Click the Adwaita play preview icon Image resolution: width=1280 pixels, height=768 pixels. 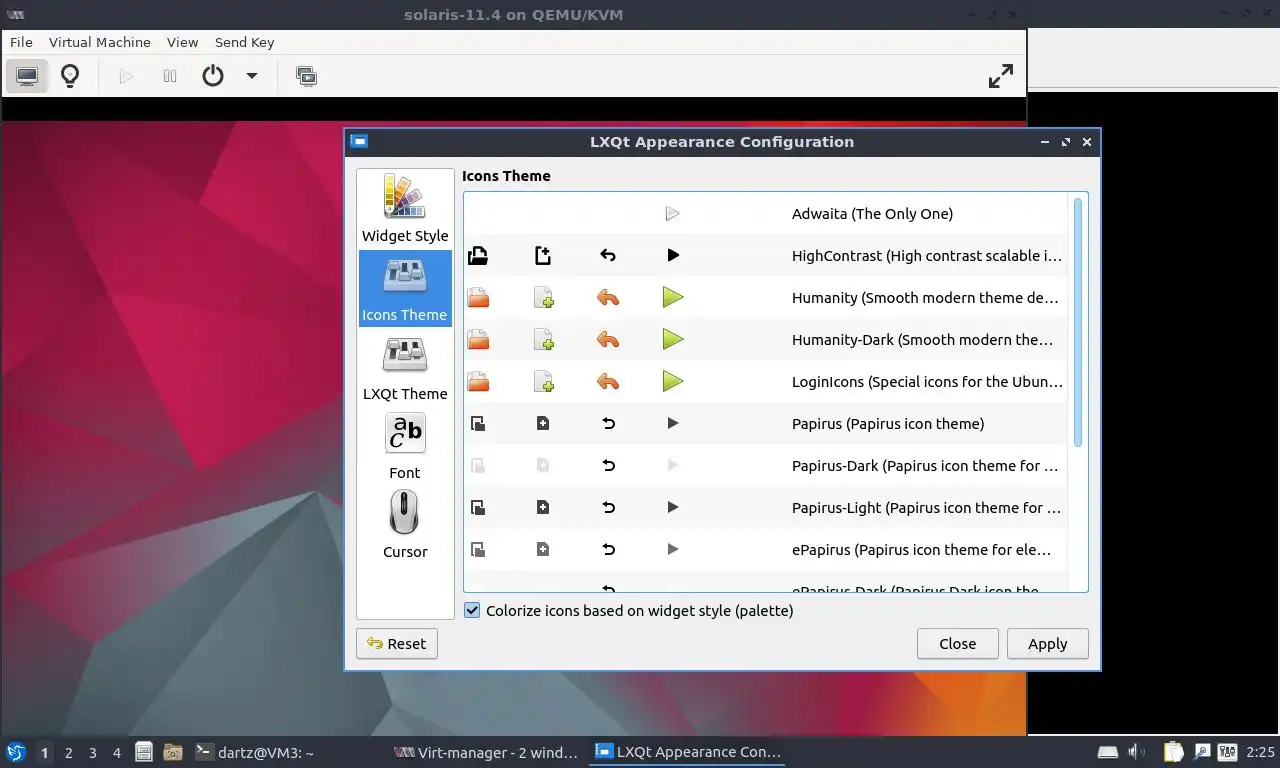click(x=673, y=214)
